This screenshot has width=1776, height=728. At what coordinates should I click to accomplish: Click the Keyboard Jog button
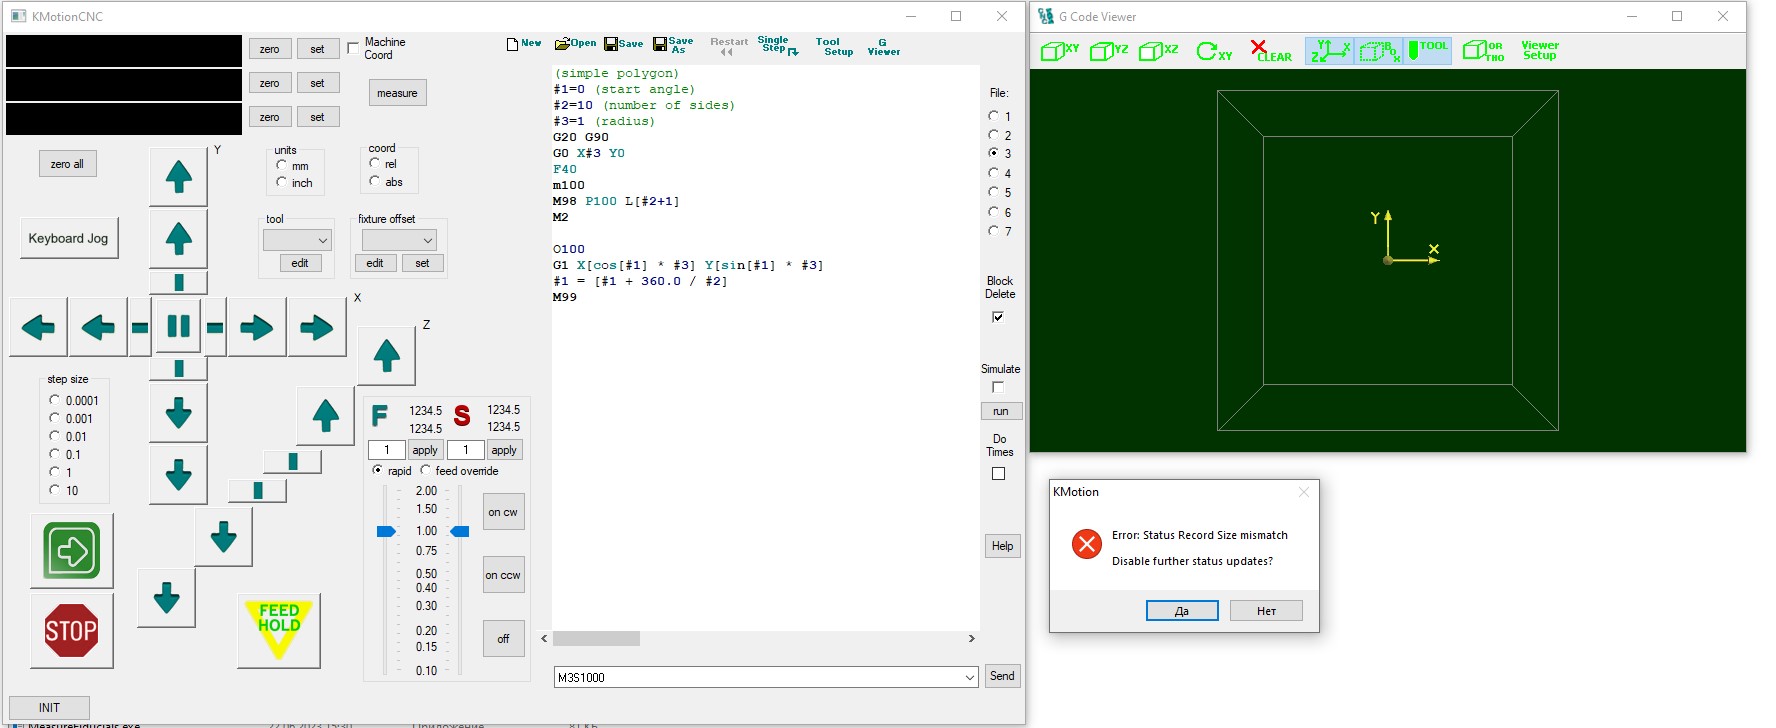68,238
